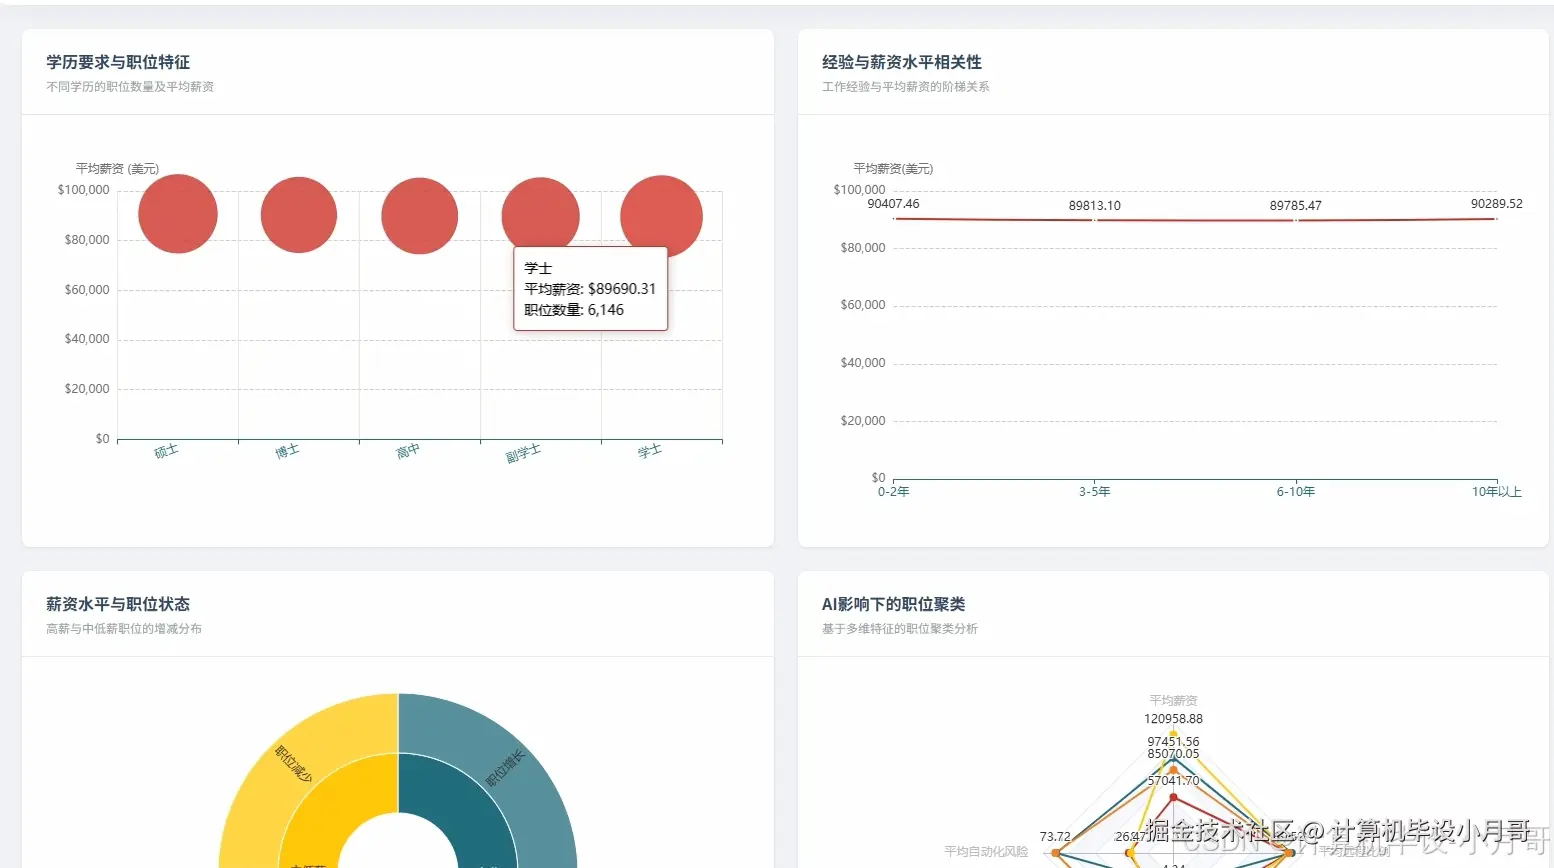Click the AI影响下的职位聚类 card title
The image size is (1554, 868).
click(x=893, y=604)
